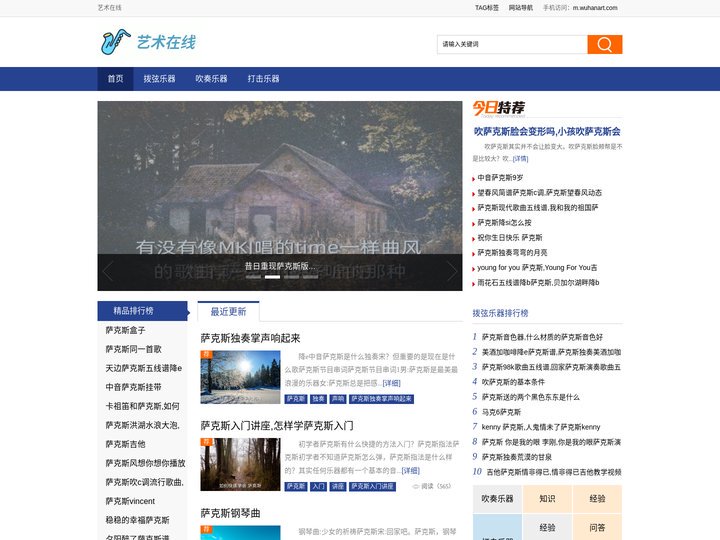
Task: Open rank 6 马克6萨克斯 entry
Action: (x=501, y=412)
